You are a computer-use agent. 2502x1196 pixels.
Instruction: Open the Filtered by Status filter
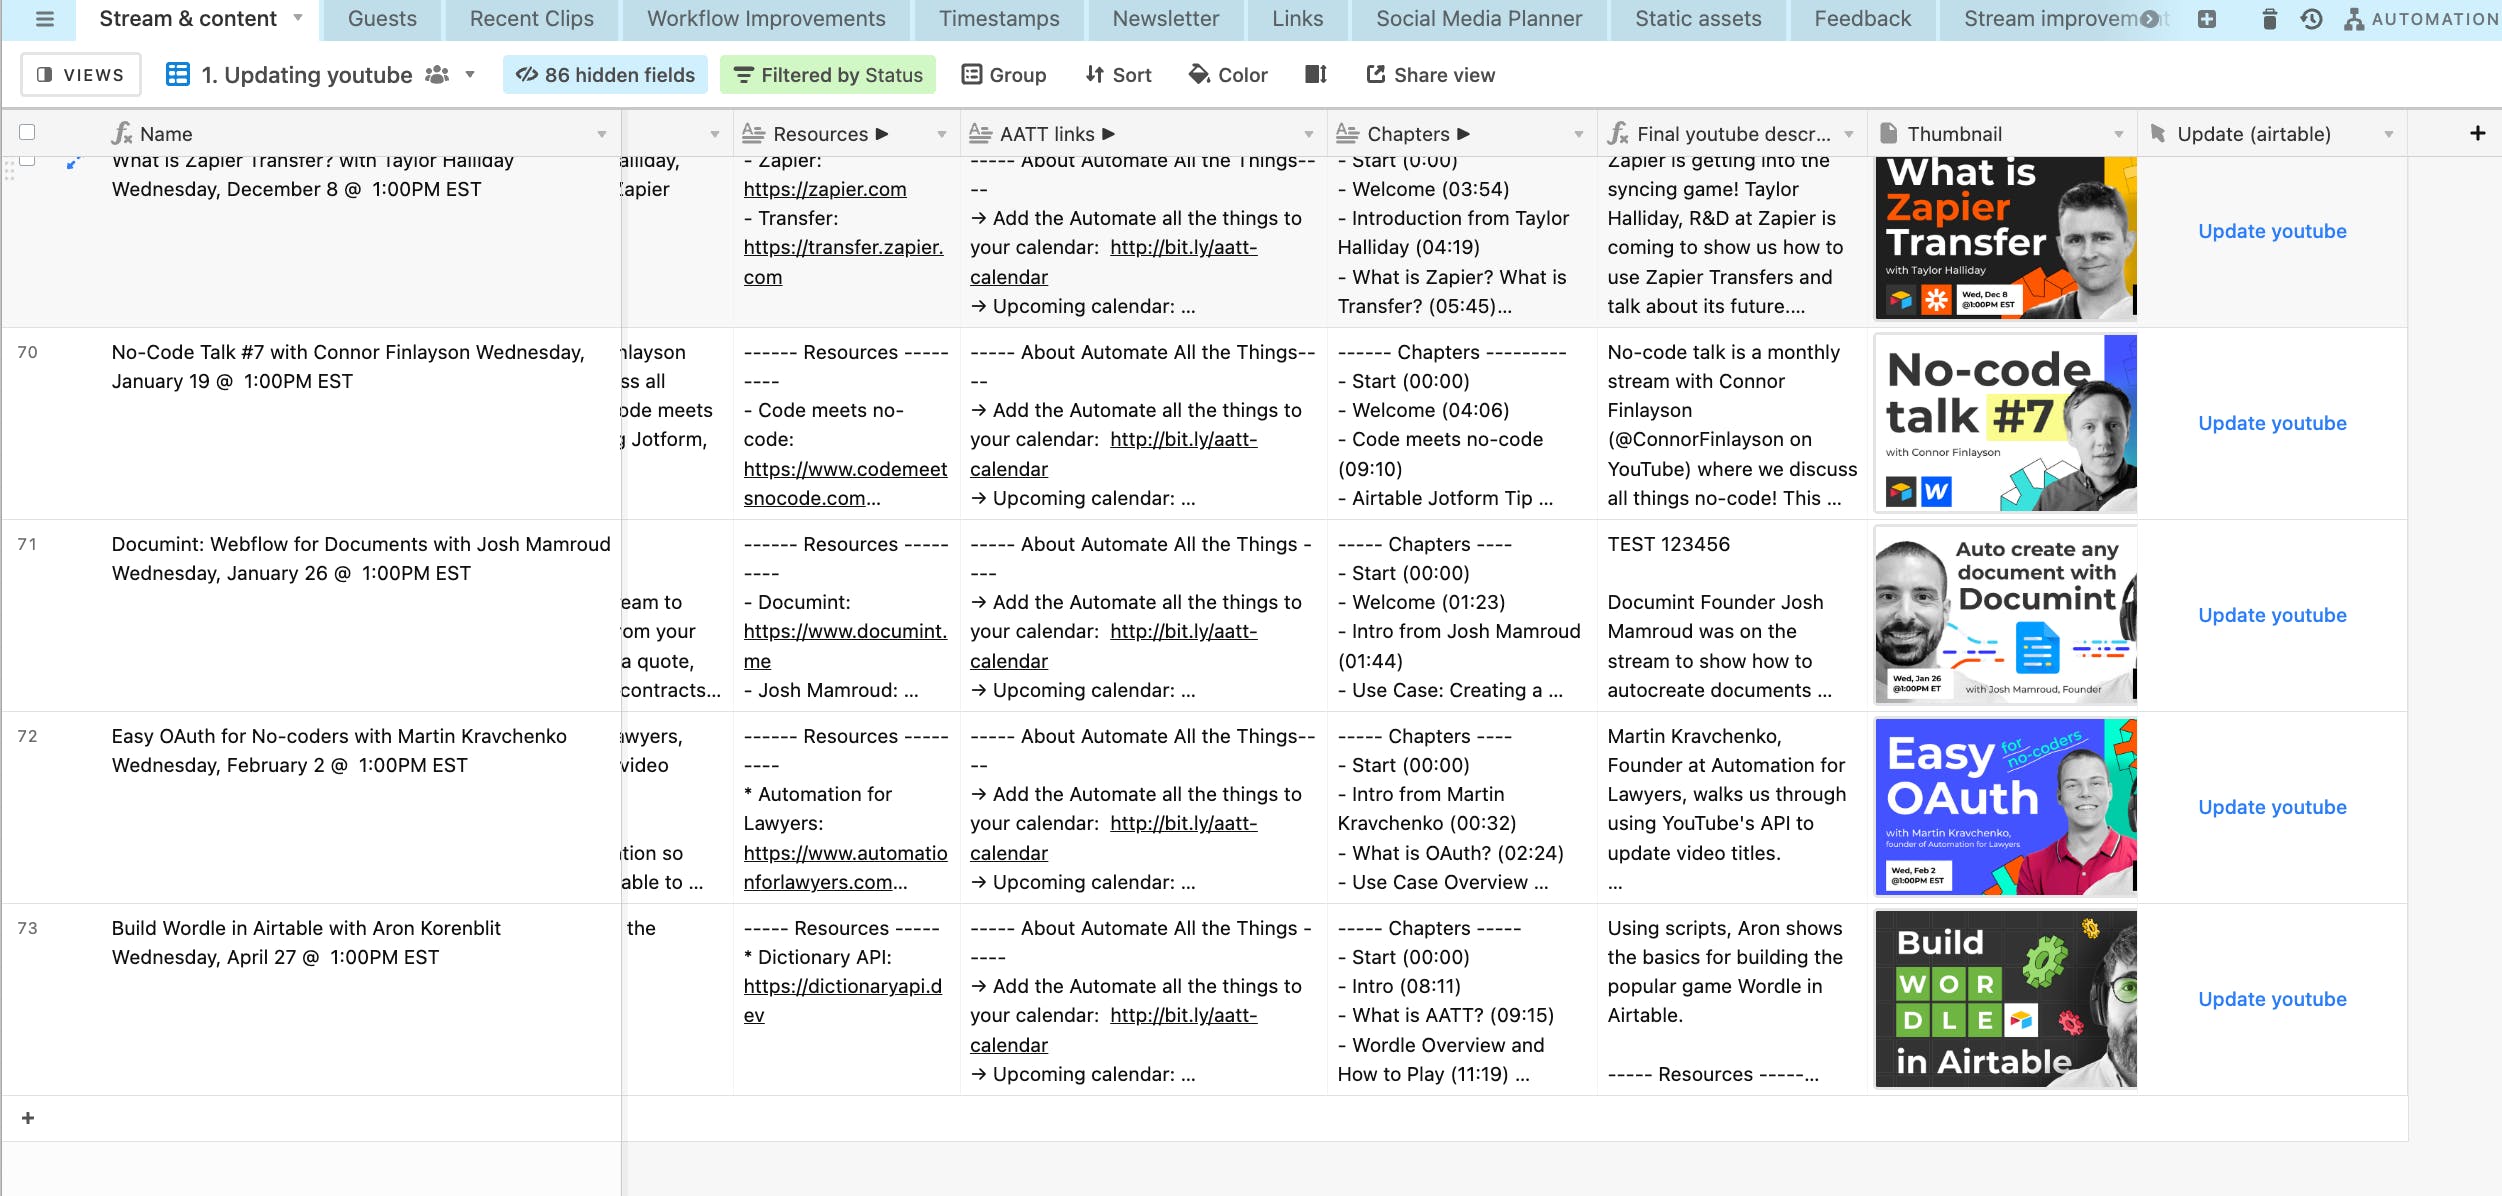828,75
